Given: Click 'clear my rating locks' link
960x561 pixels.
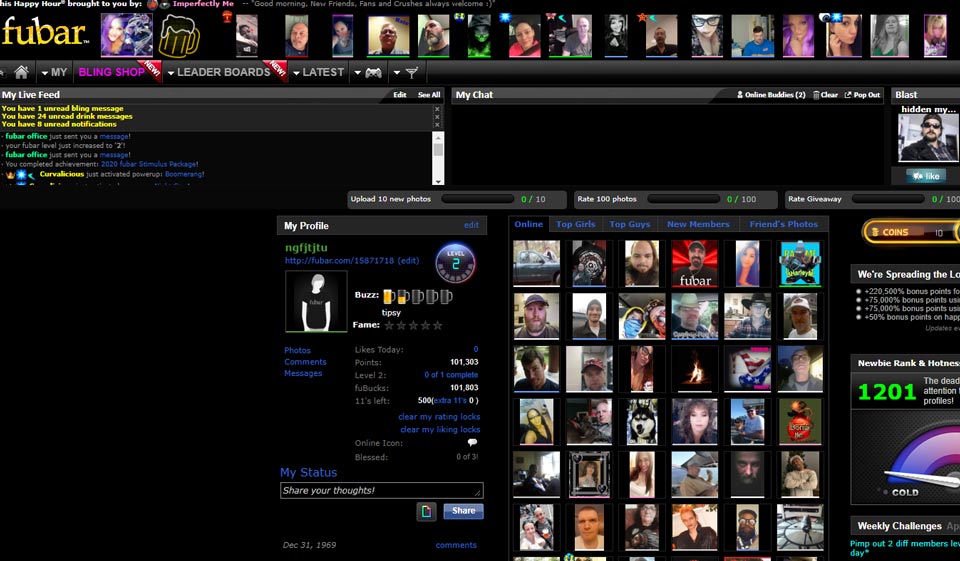Looking at the screenshot, I should (439, 417).
